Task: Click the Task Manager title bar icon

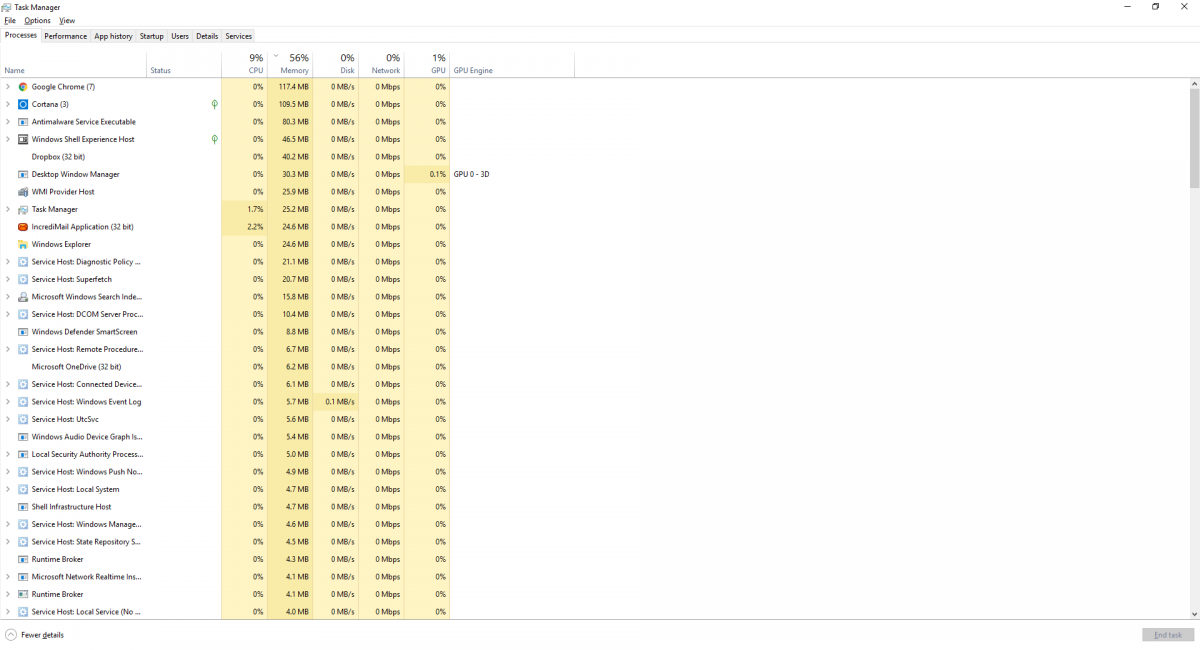Action: click(x=8, y=7)
